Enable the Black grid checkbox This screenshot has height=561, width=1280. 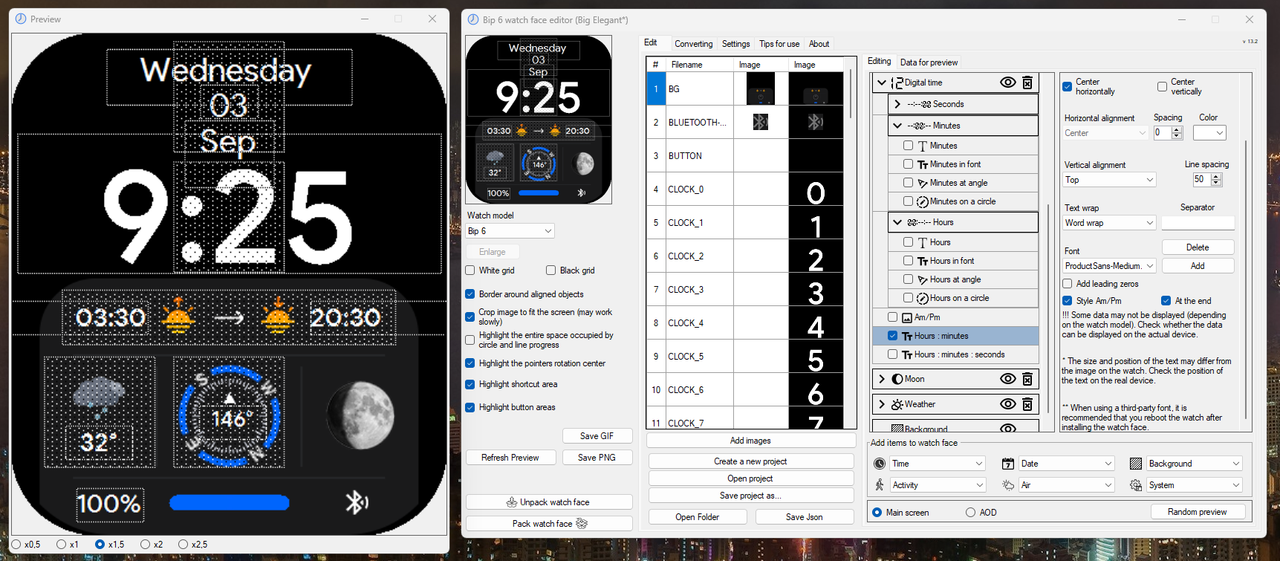coord(551,270)
